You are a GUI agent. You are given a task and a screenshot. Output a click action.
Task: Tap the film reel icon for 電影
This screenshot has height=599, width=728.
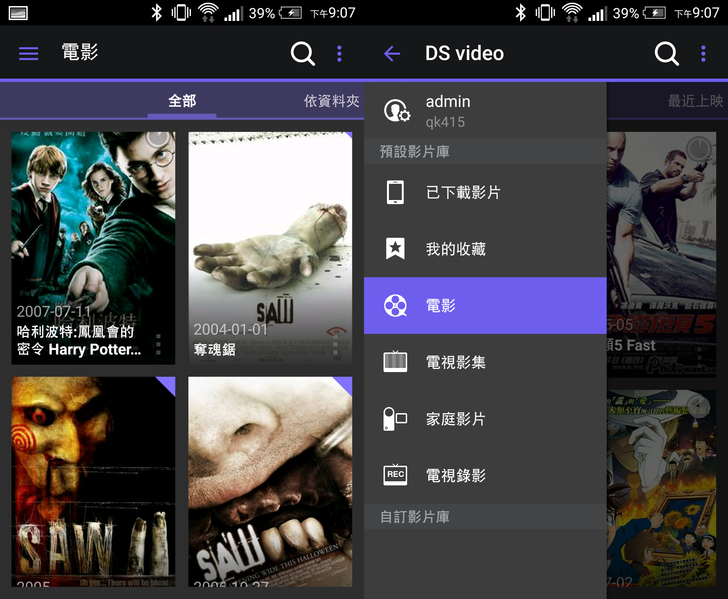[x=395, y=306]
